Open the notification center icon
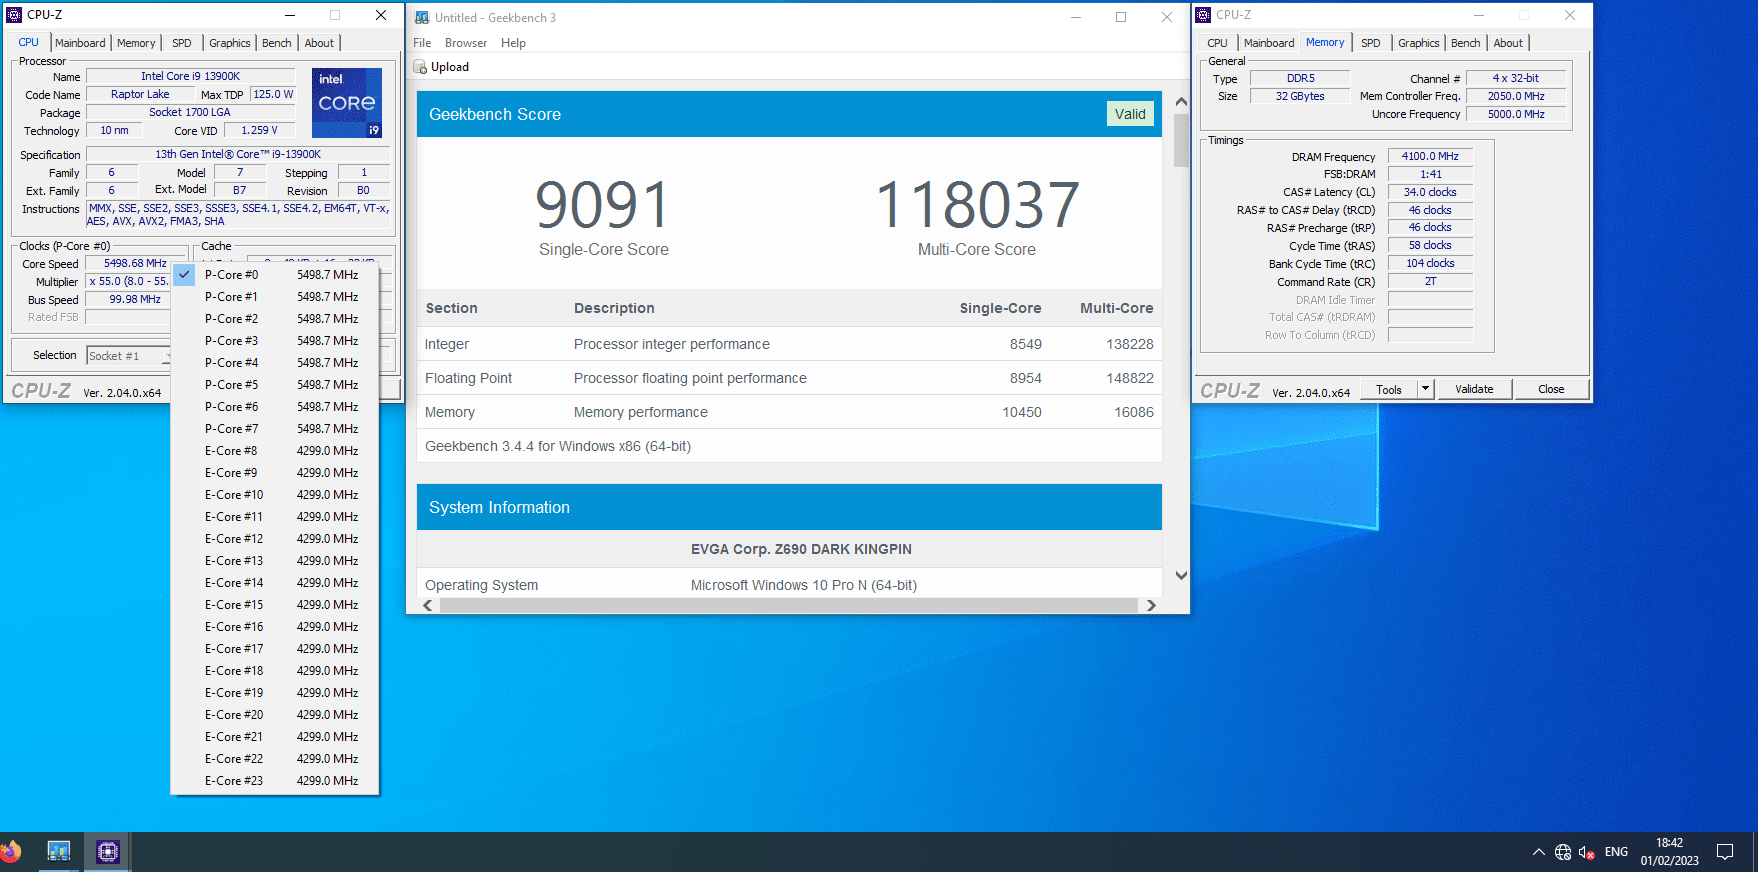Viewport: 1758px width, 872px height. click(1725, 852)
